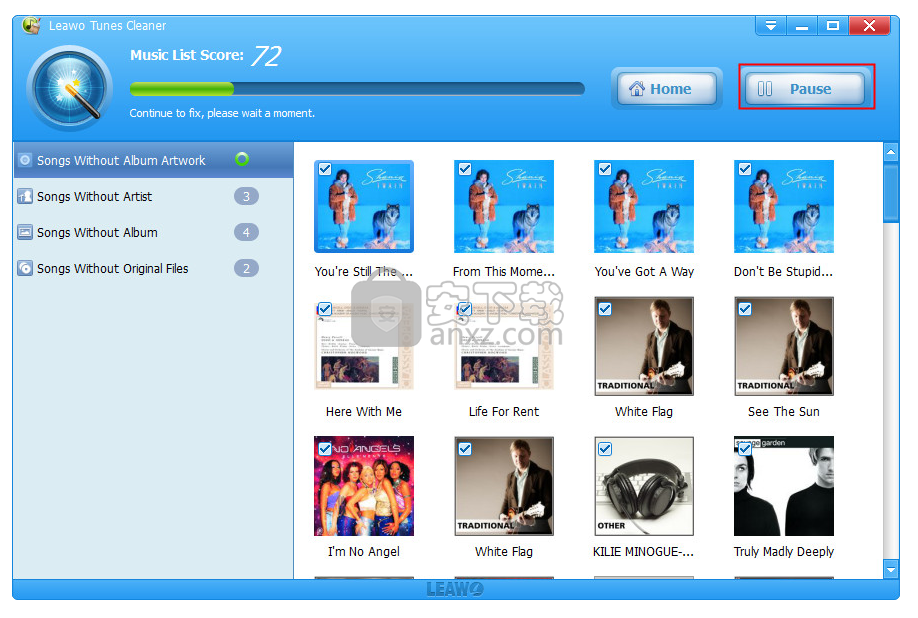The height and width of the screenshot is (618, 918).
Task: Click the Pause button
Action: [x=806, y=88]
